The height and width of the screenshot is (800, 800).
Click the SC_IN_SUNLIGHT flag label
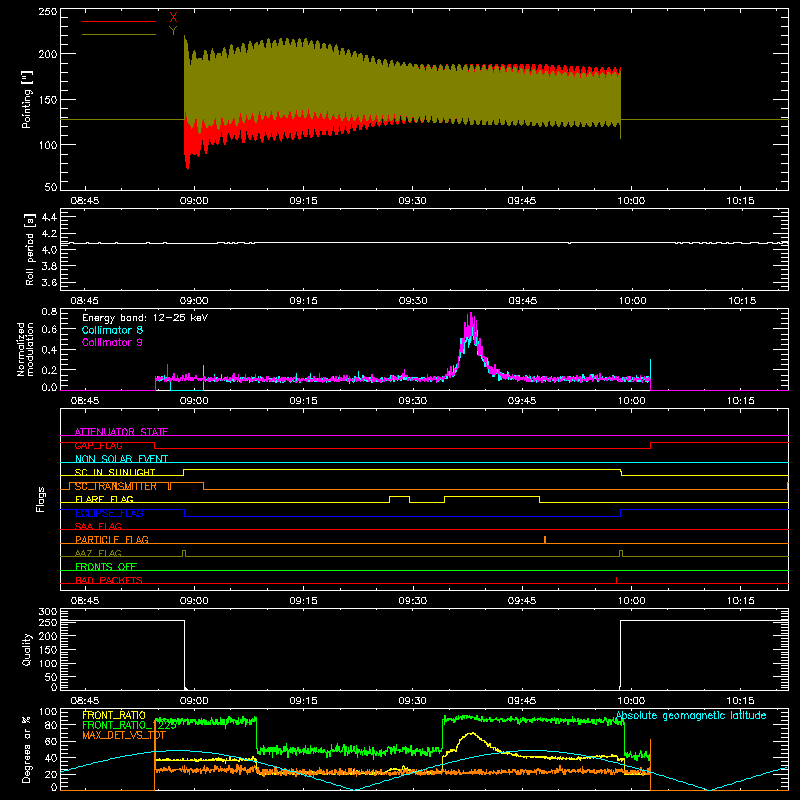(115, 472)
